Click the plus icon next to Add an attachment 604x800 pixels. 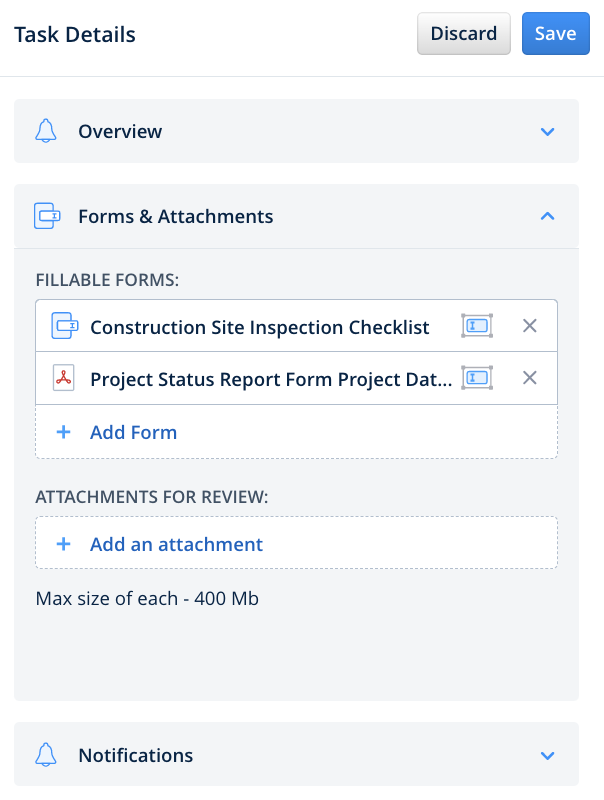tap(63, 544)
